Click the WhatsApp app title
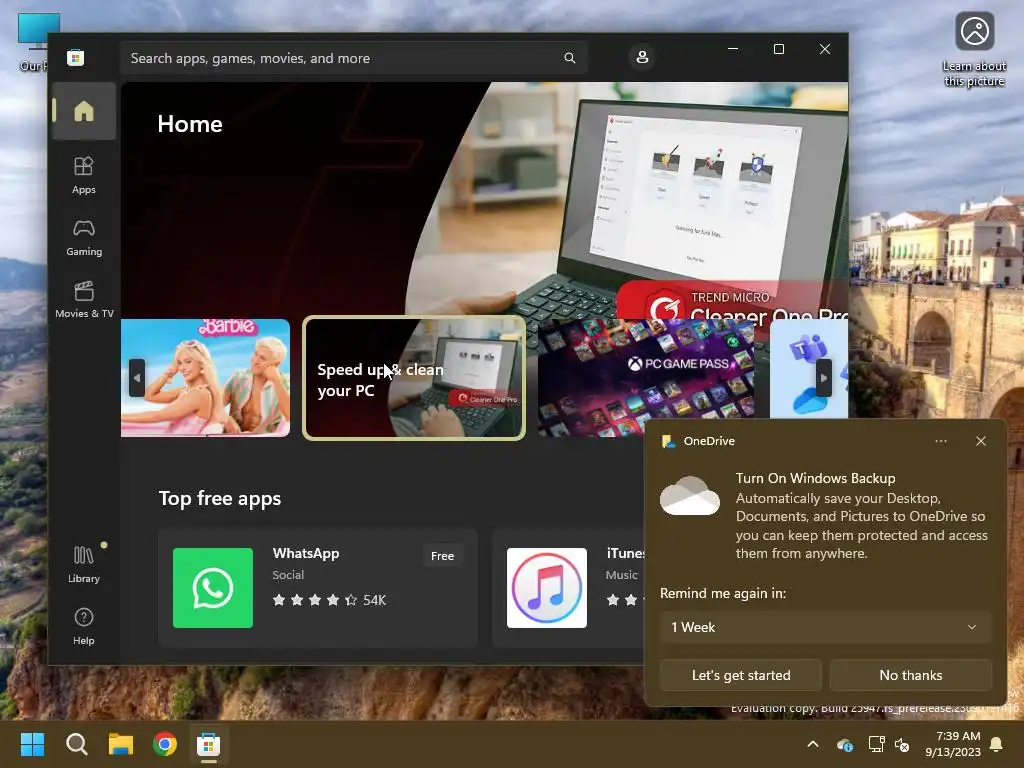 (306, 553)
